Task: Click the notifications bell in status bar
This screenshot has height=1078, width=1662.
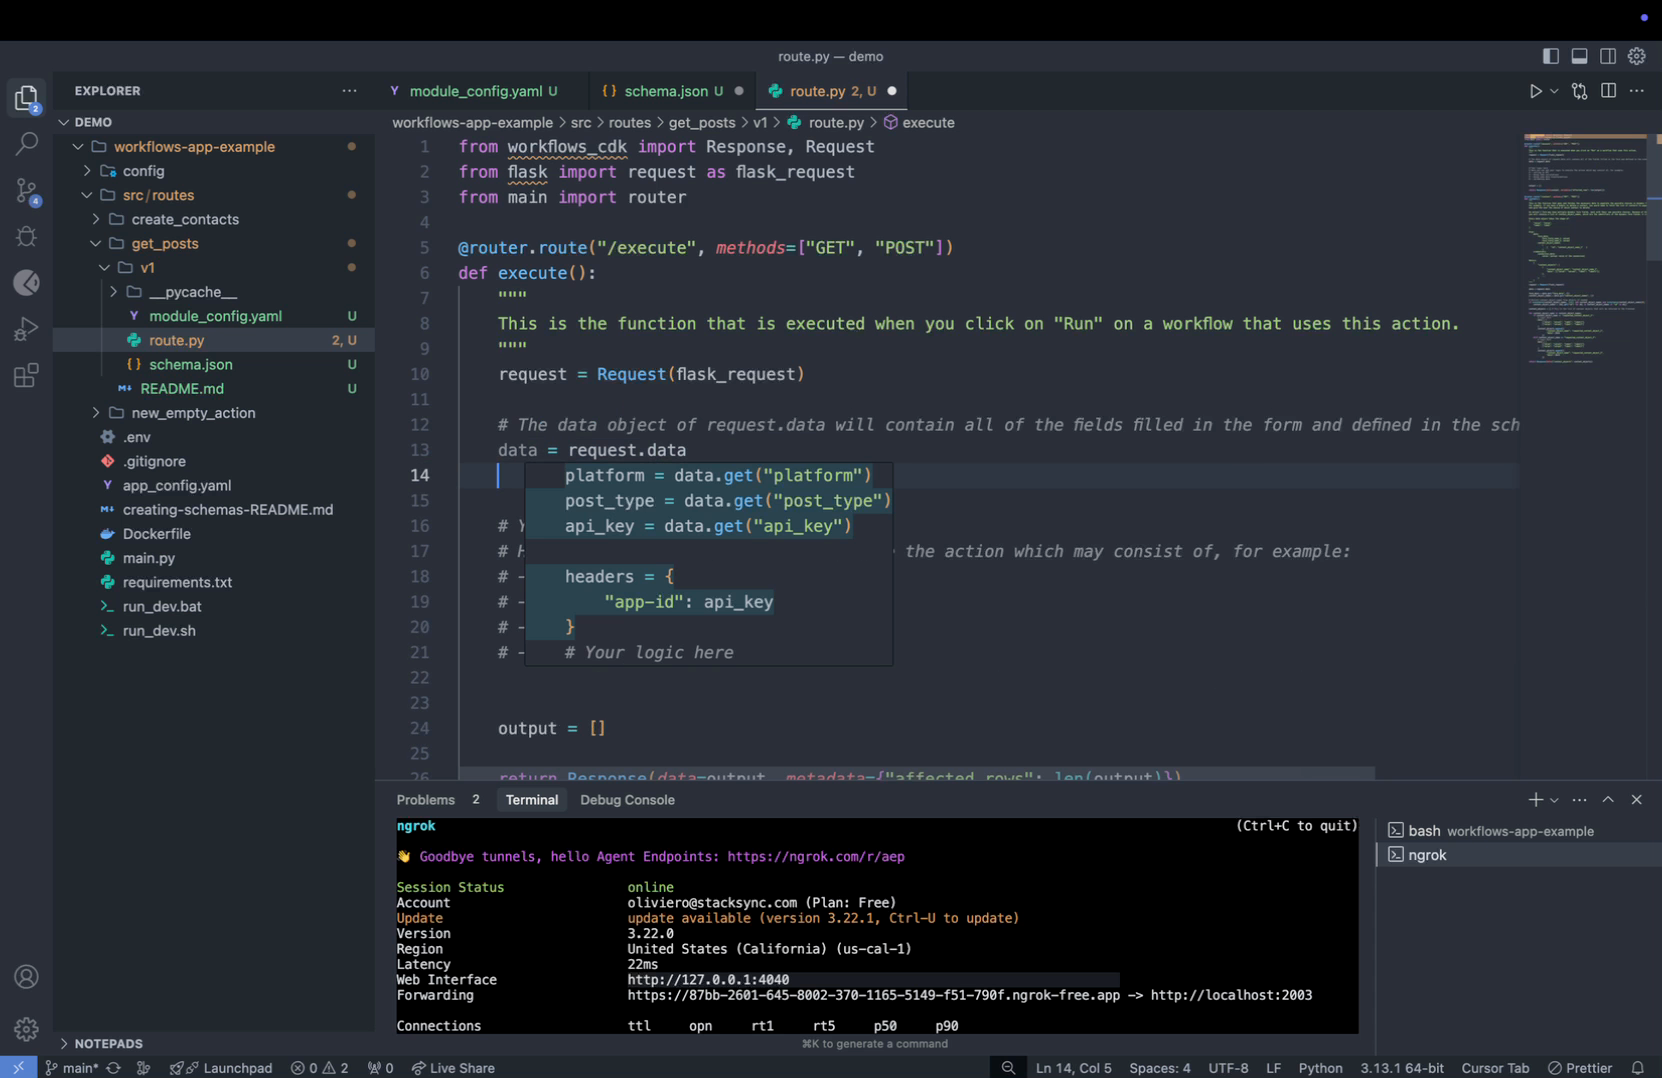Action: point(1637,1068)
